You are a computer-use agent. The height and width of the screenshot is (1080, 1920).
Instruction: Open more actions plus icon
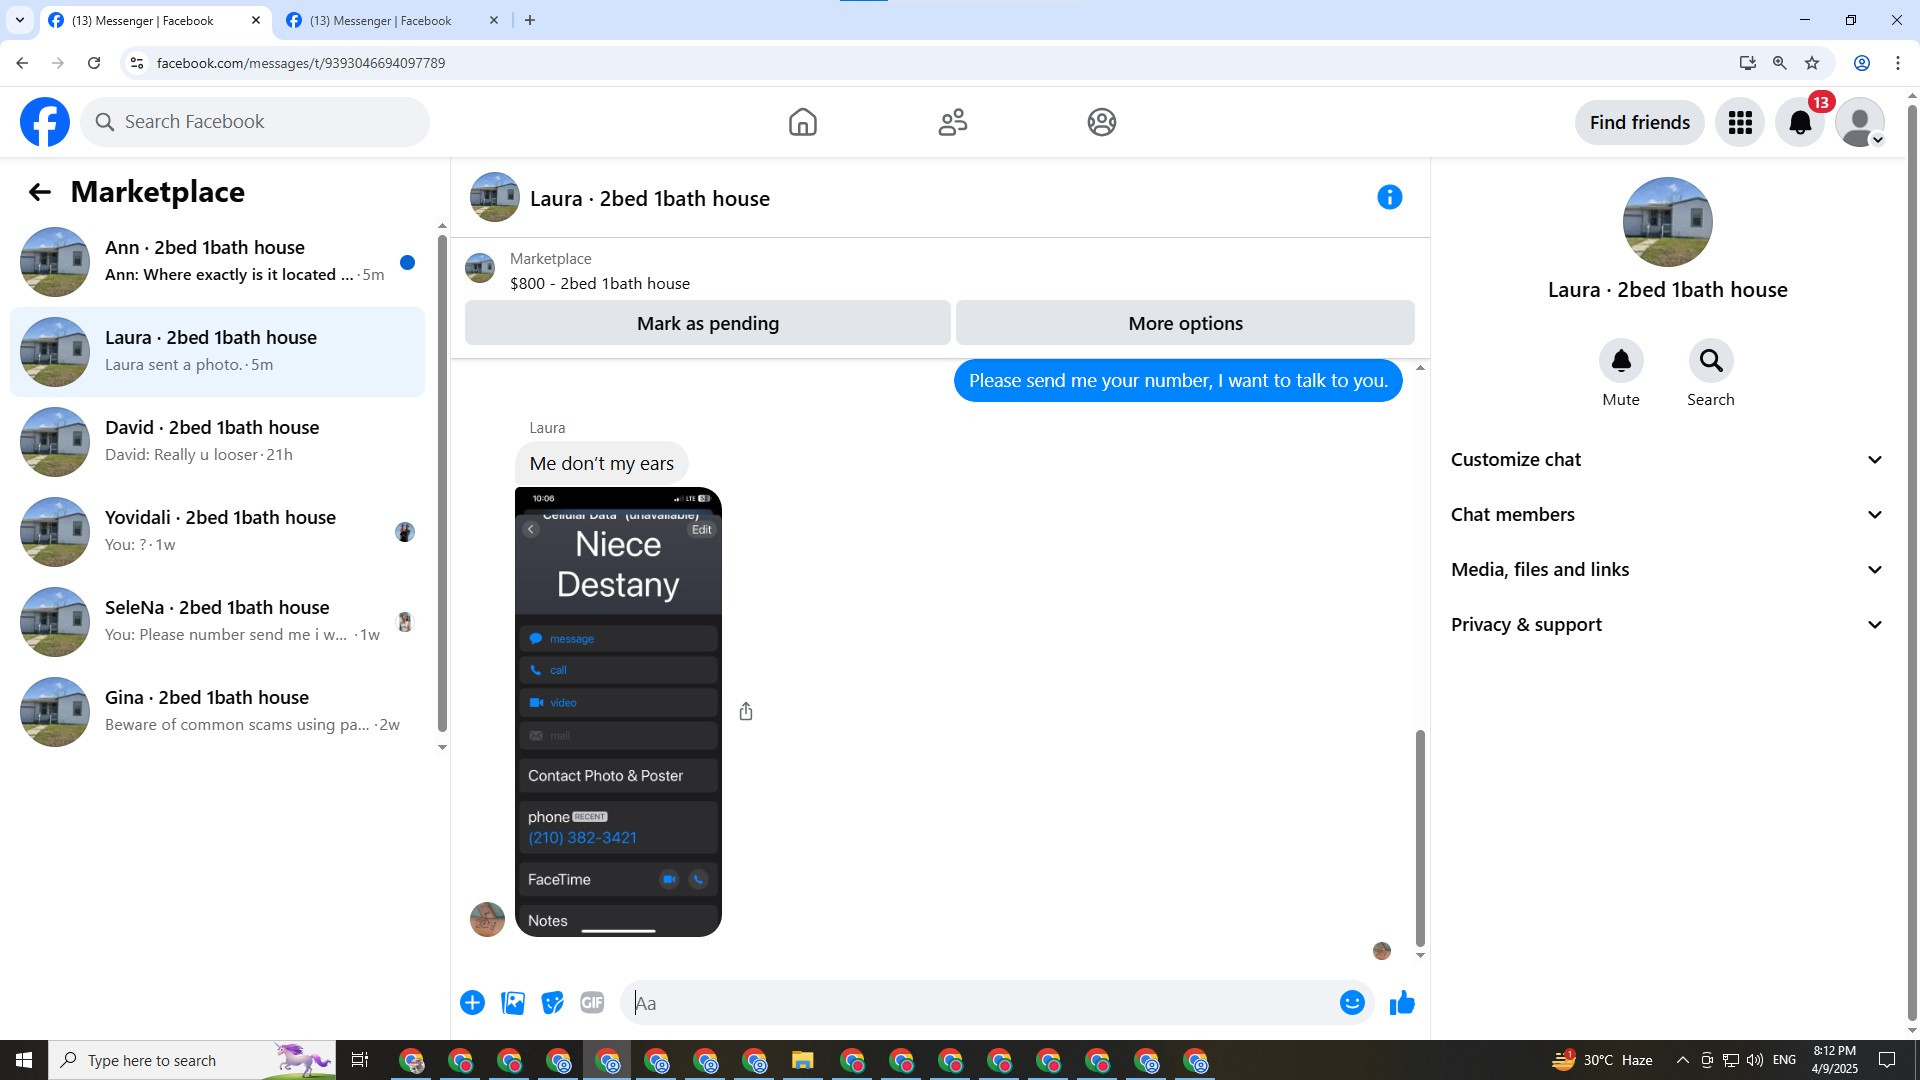tap(472, 1003)
